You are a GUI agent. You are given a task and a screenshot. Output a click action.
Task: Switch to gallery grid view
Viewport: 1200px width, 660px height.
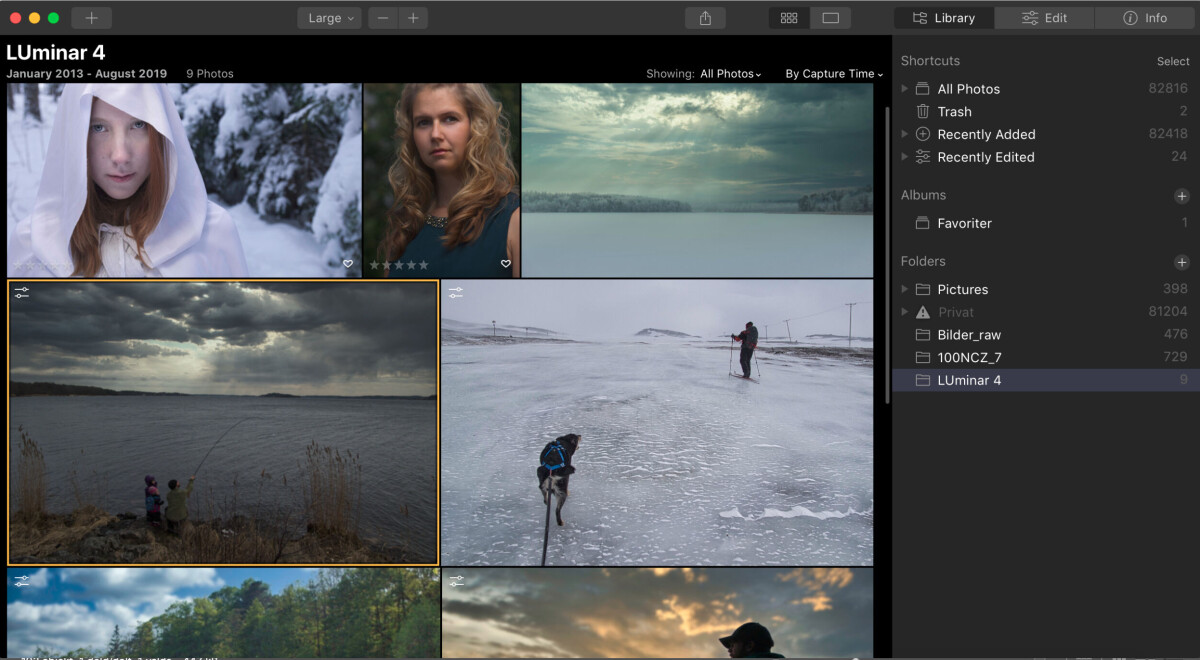click(x=789, y=18)
